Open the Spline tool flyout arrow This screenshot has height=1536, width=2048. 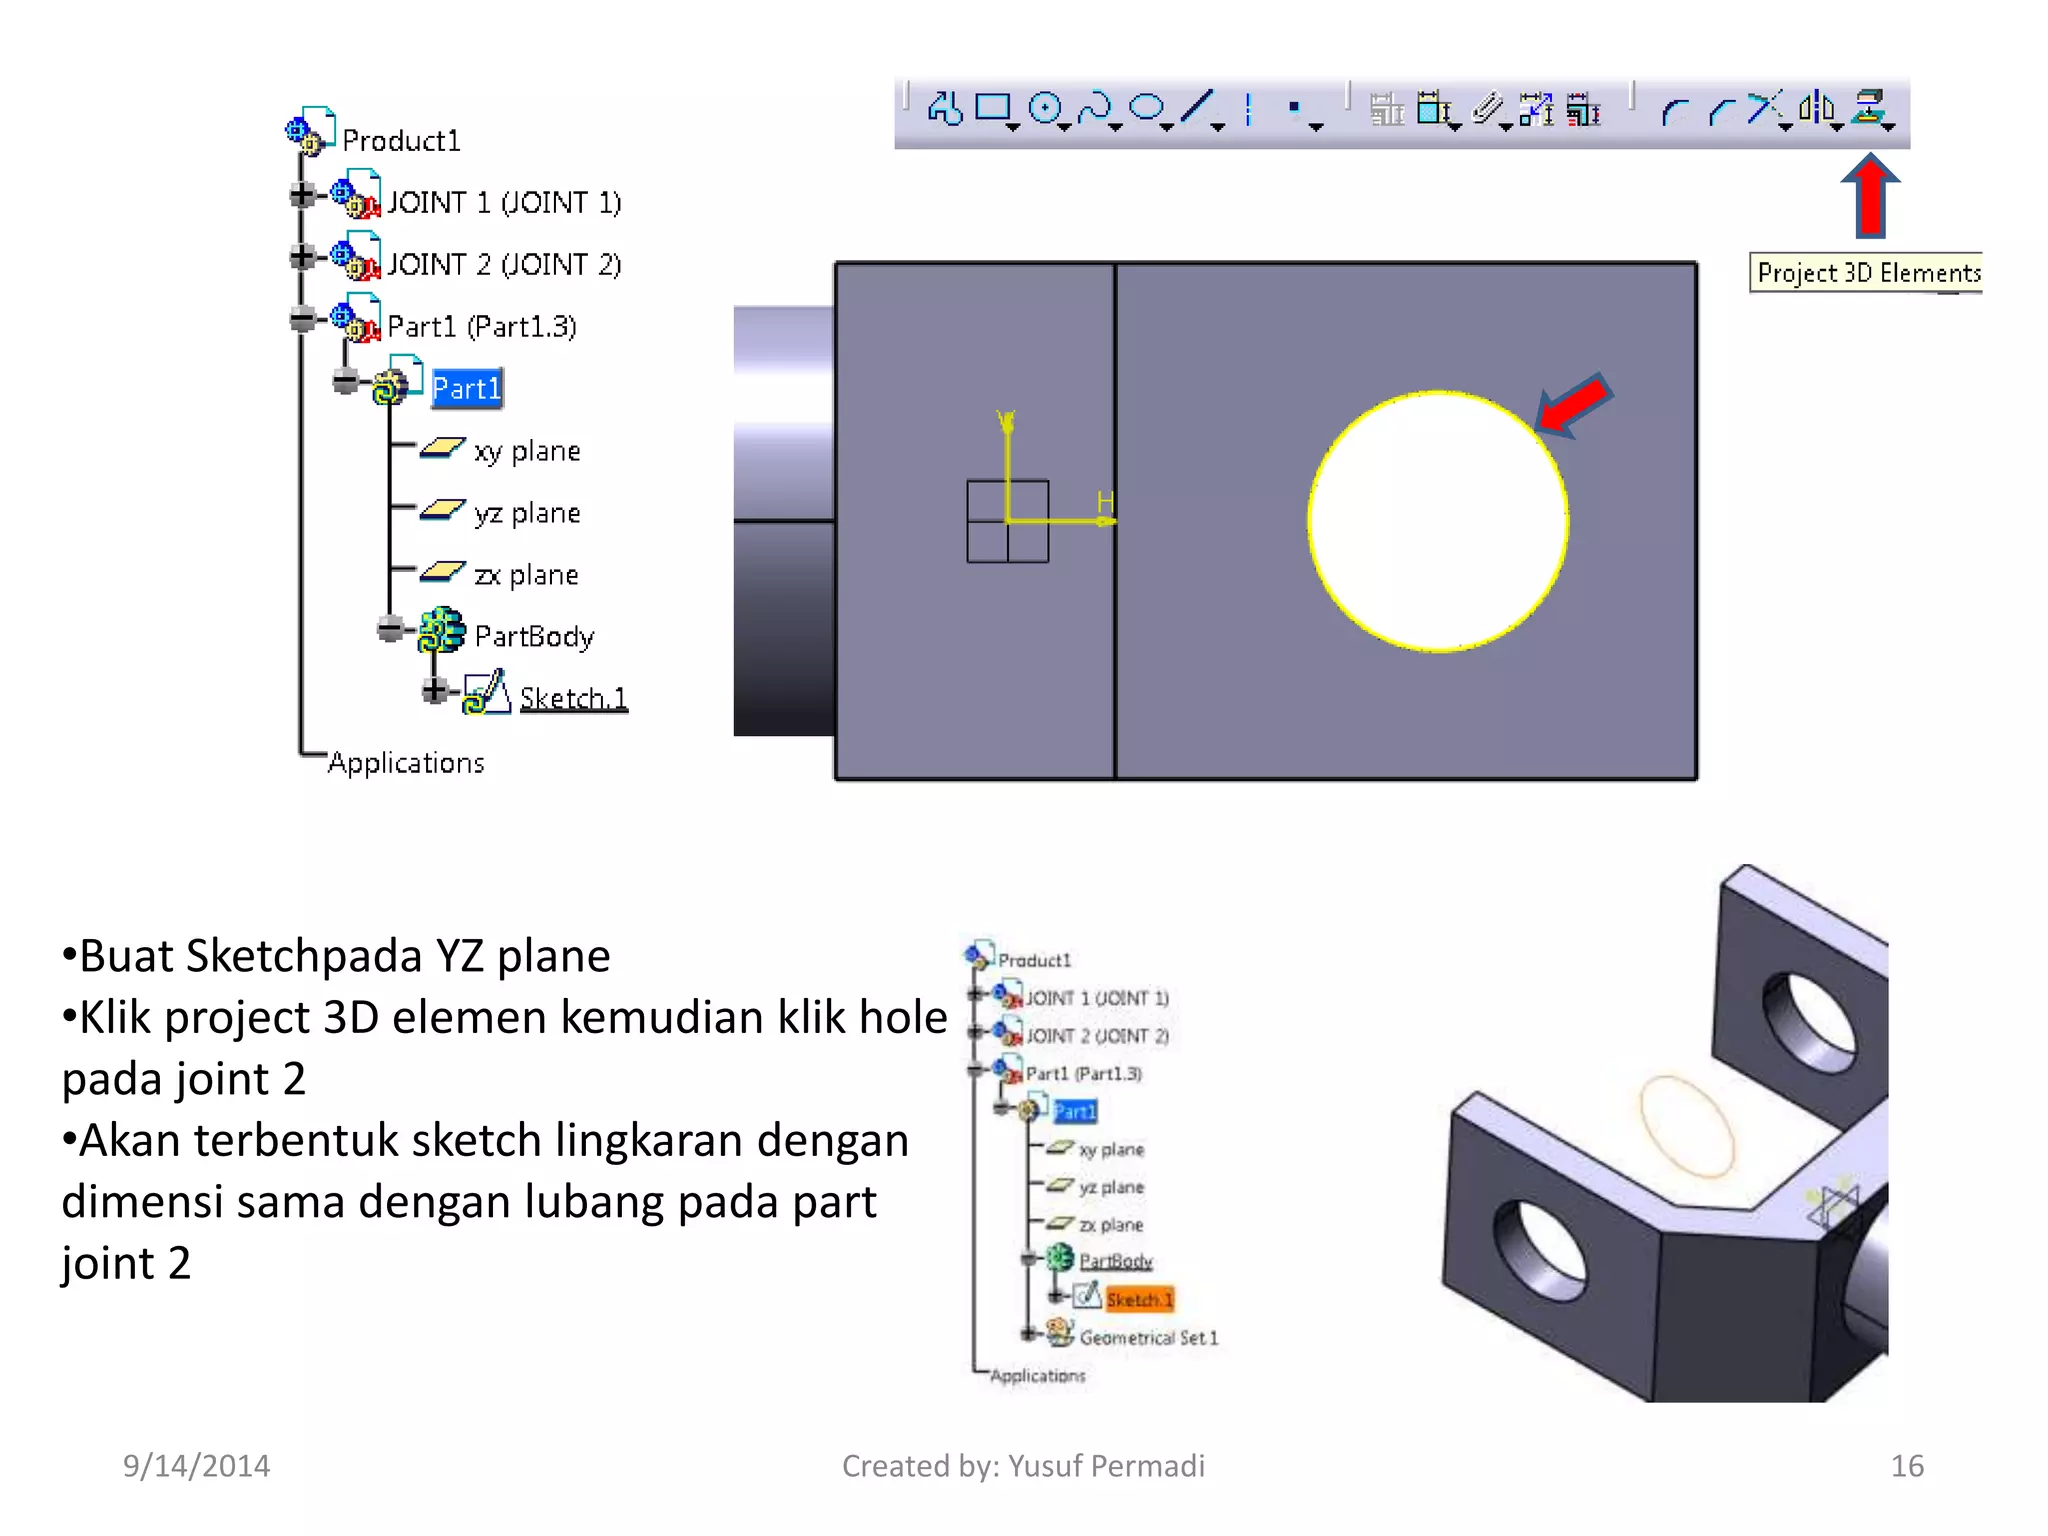click(1115, 128)
